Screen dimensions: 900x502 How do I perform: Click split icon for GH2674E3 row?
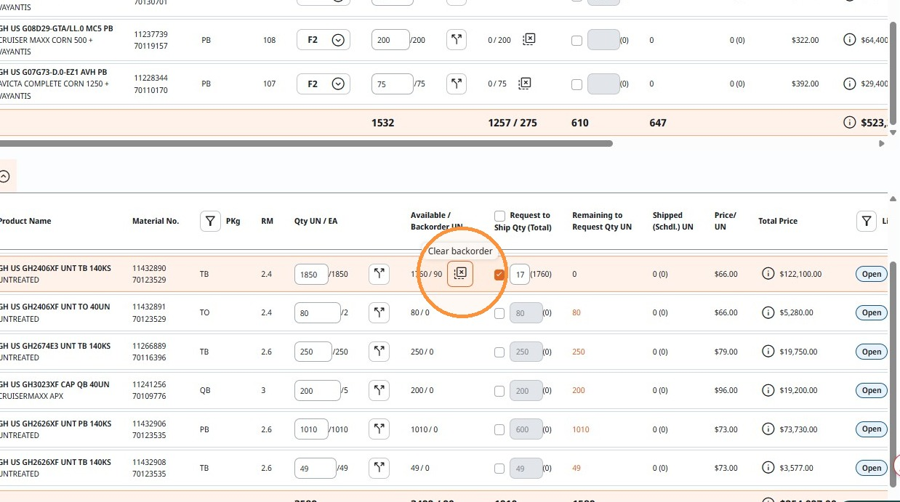tap(379, 352)
